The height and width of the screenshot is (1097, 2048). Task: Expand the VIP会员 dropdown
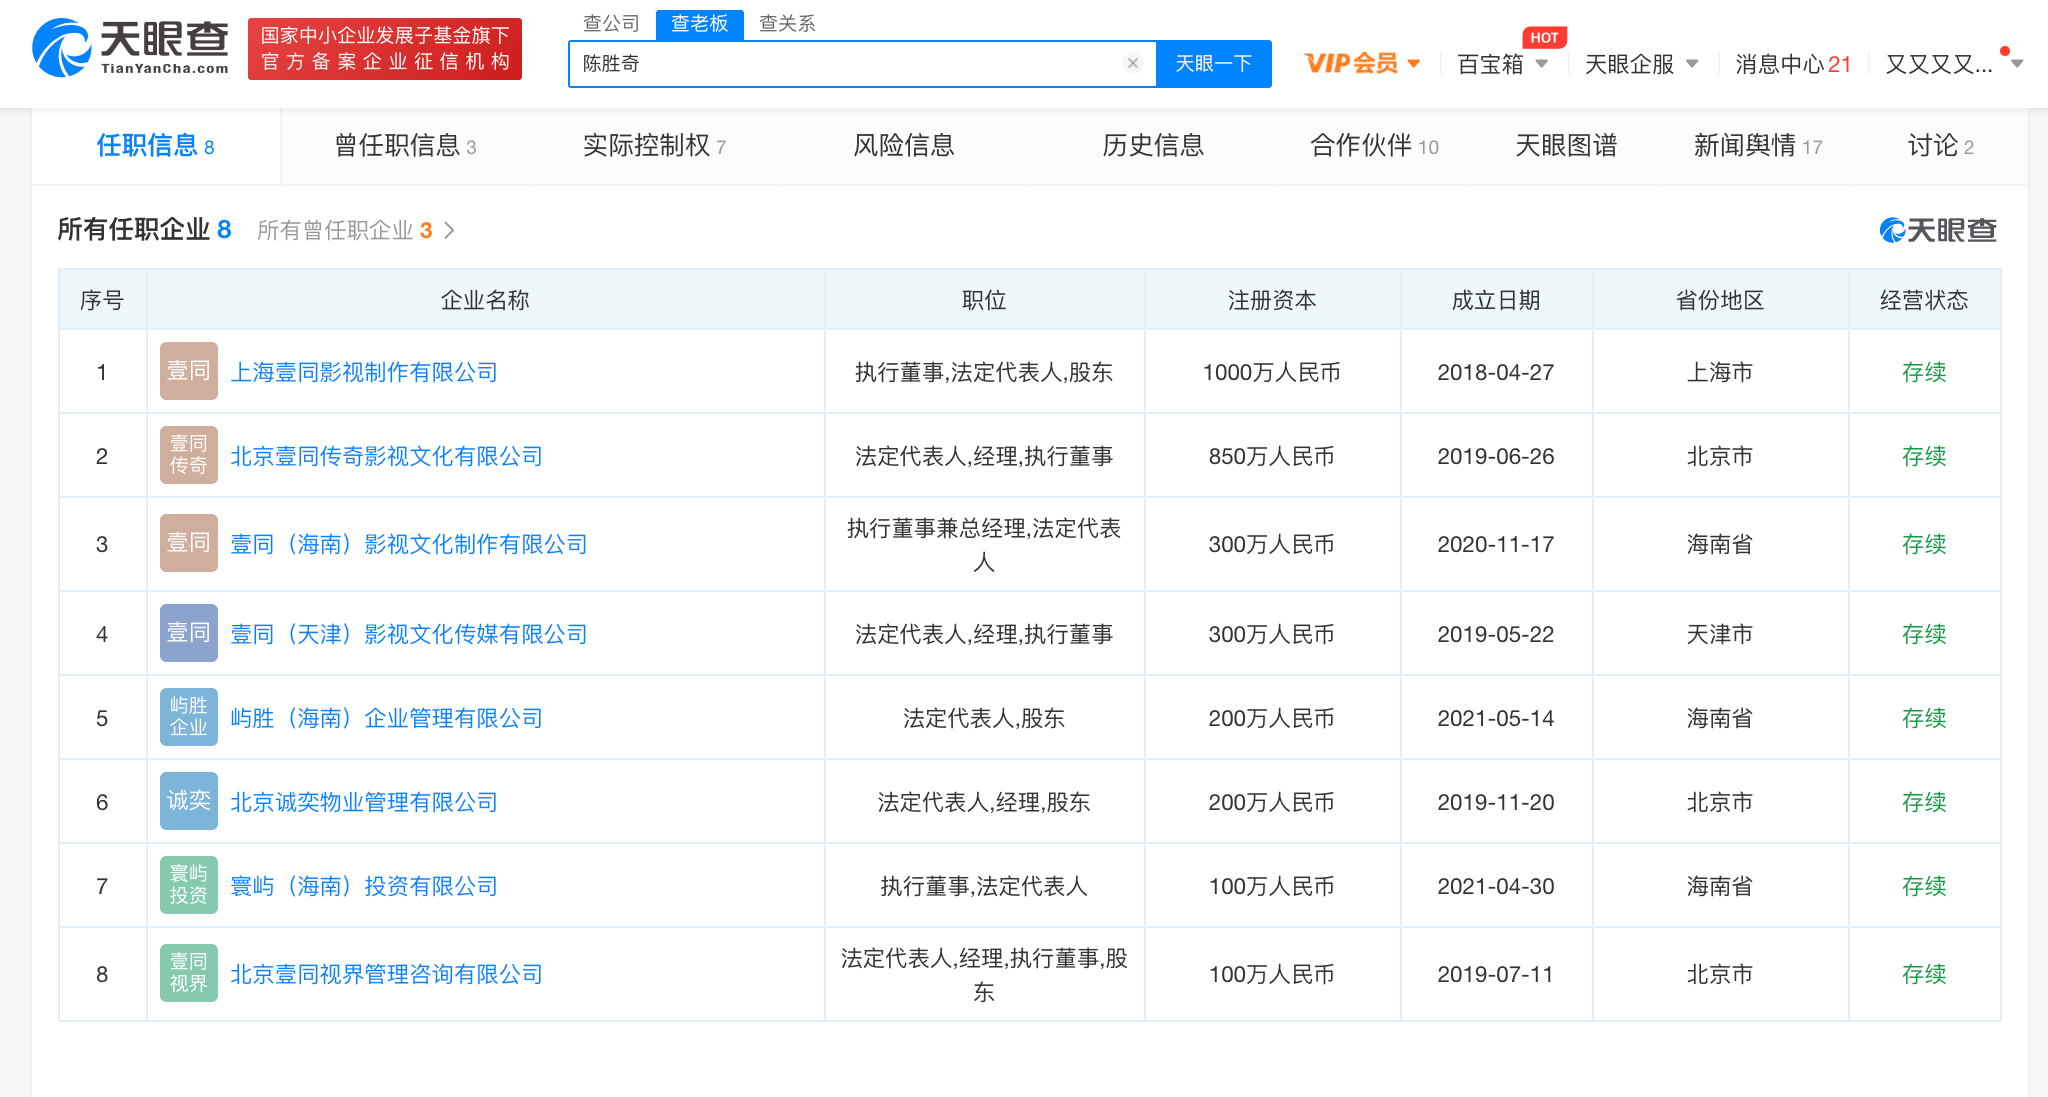(1362, 64)
